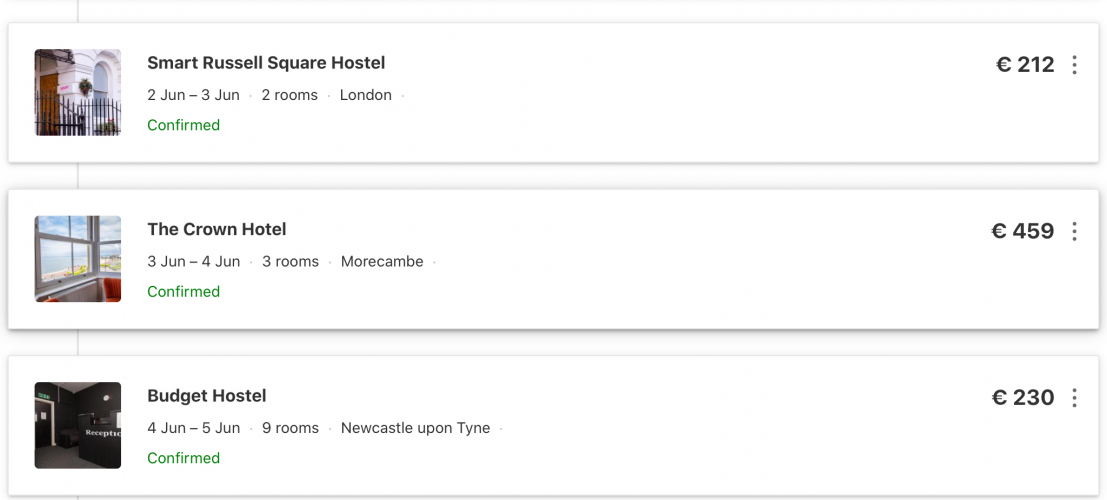
Task: Click the € 212 price
Action: pos(1025,65)
